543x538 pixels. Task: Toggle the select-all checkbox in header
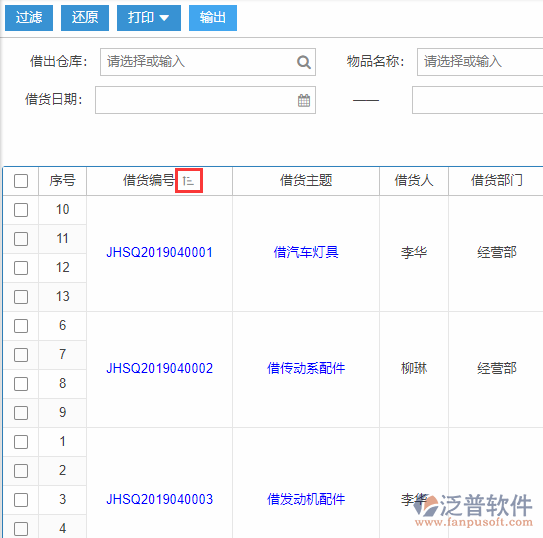point(21,181)
